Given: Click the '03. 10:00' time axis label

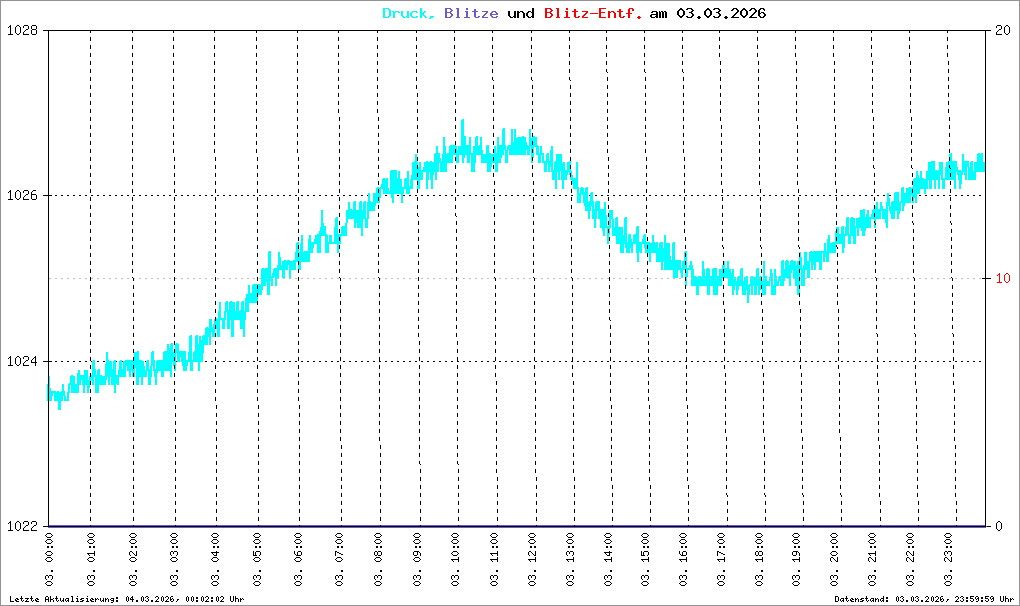Looking at the screenshot, I should coord(455,560).
